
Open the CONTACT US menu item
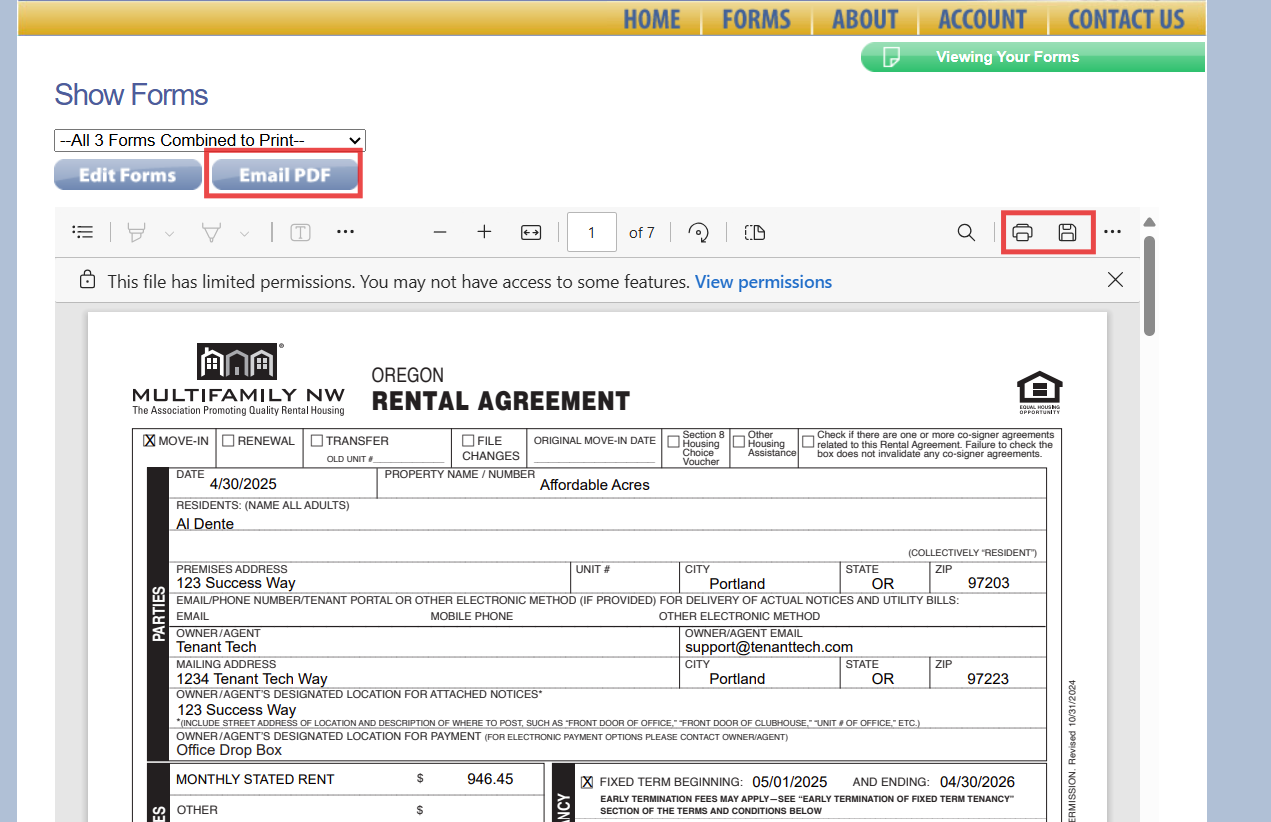tap(1126, 19)
